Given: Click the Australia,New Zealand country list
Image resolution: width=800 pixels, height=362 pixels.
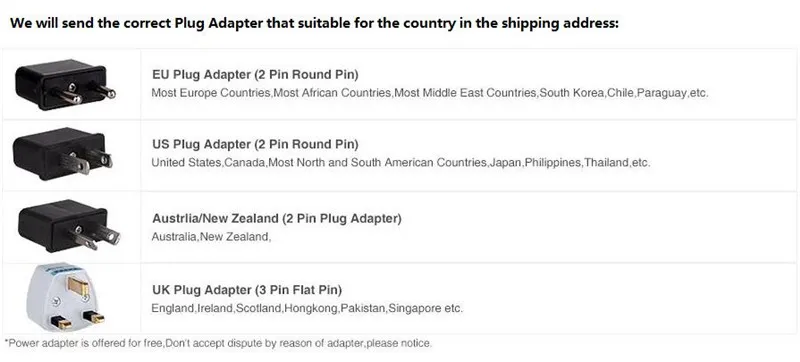Looking at the screenshot, I should tap(211, 237).
